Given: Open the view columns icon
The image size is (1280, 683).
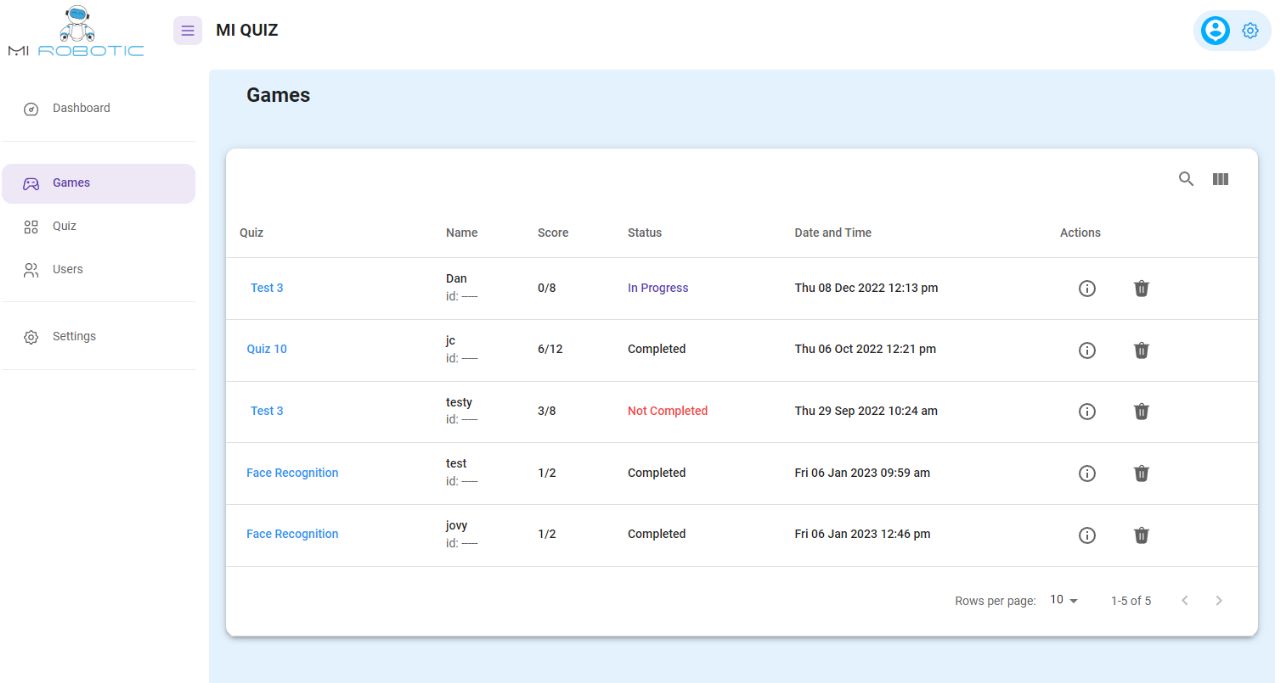Looking at the screenshot, I should point(1220,179).
